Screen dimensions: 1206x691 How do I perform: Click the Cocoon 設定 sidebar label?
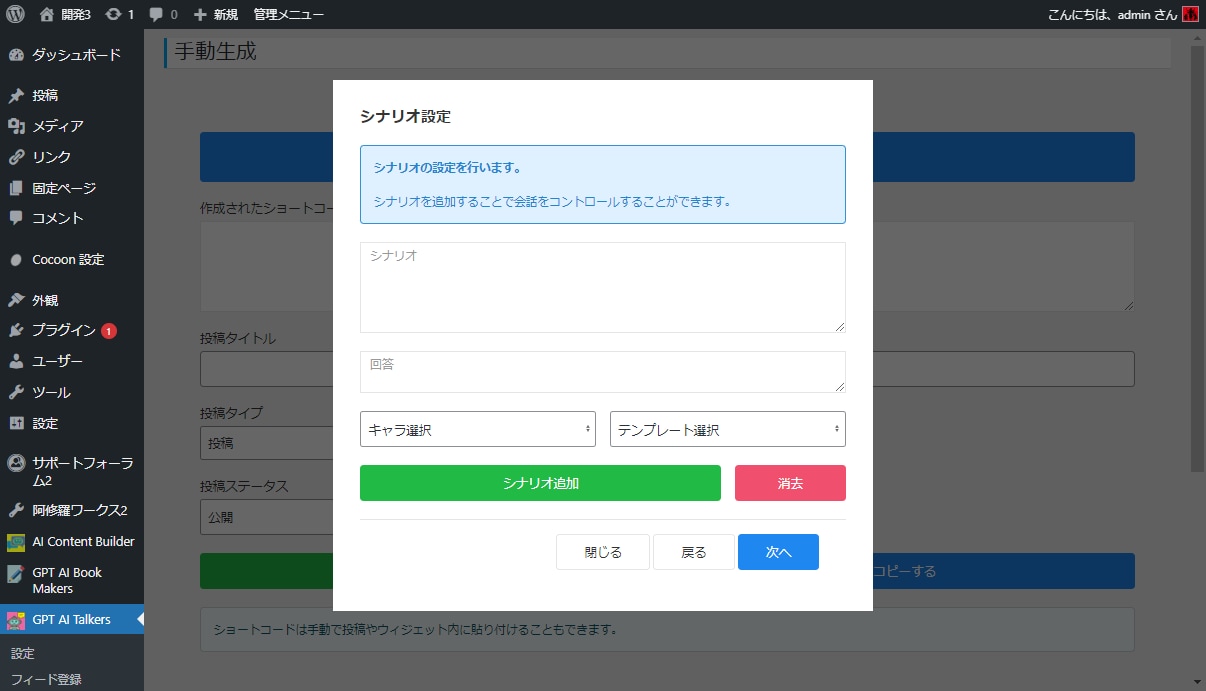click(68, 259)
